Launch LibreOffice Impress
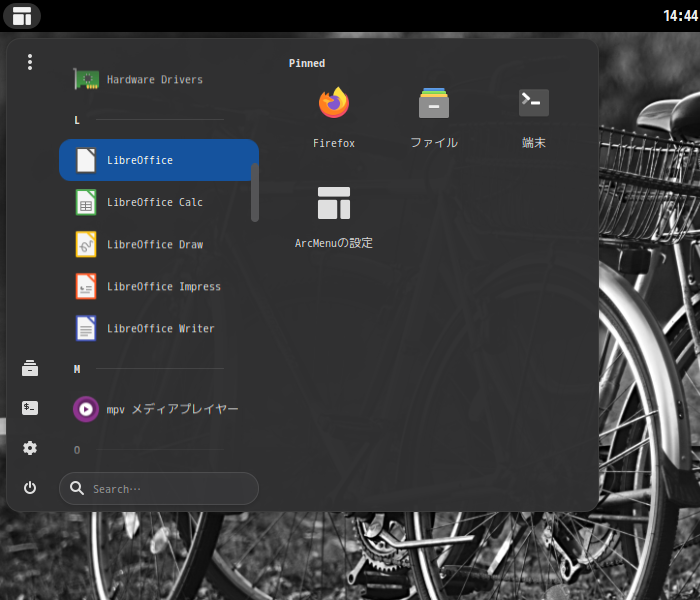 tap(158, 286)
